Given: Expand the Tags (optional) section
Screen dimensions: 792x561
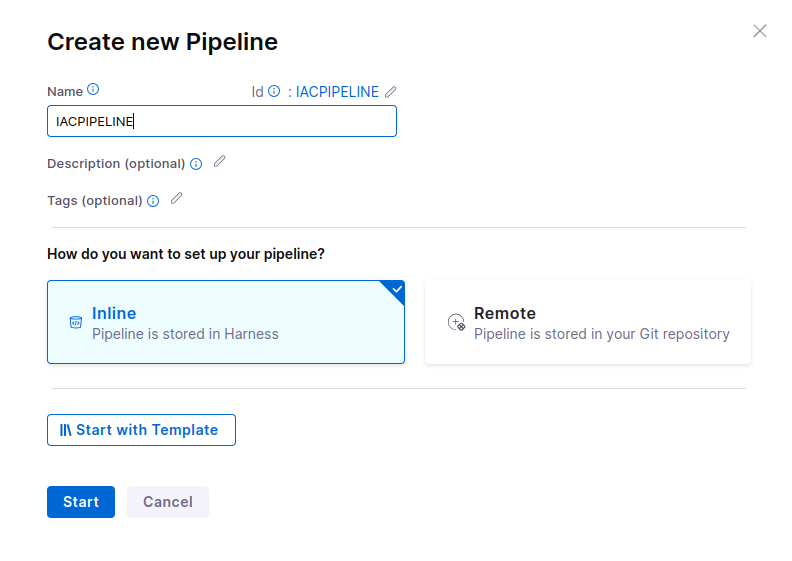Looking at the screenshot, I should click(94, 200).
